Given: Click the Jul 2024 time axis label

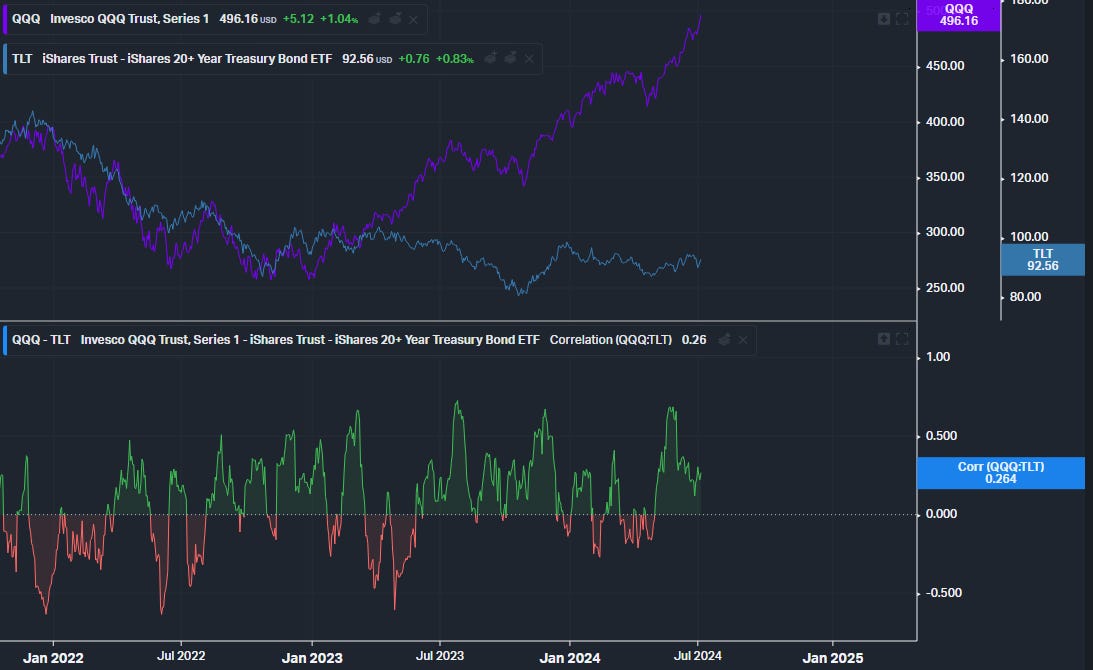Looking at the screenshot, I should coord(698,655).
